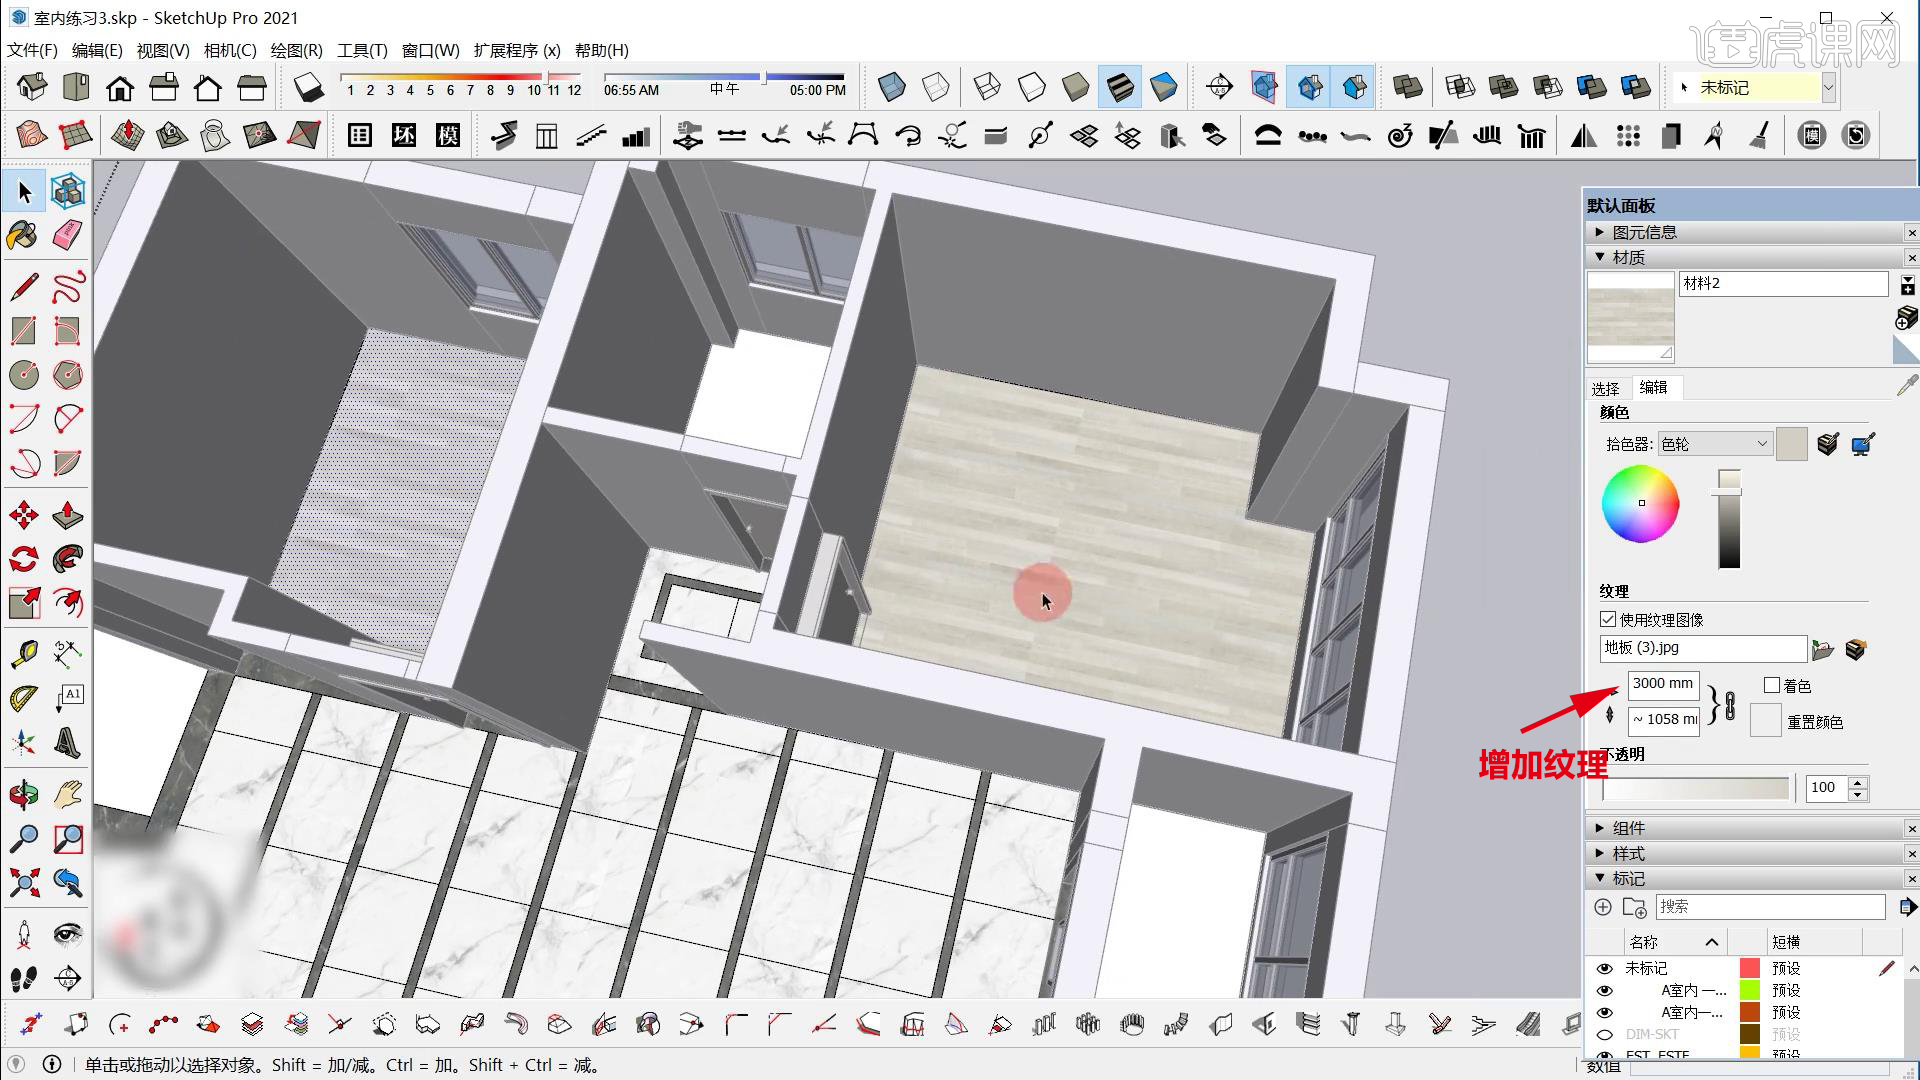The height and width of the screenshot is (1080, 1920).
Task: Pick a hue on the color wheel
Action: (1640, 504)
